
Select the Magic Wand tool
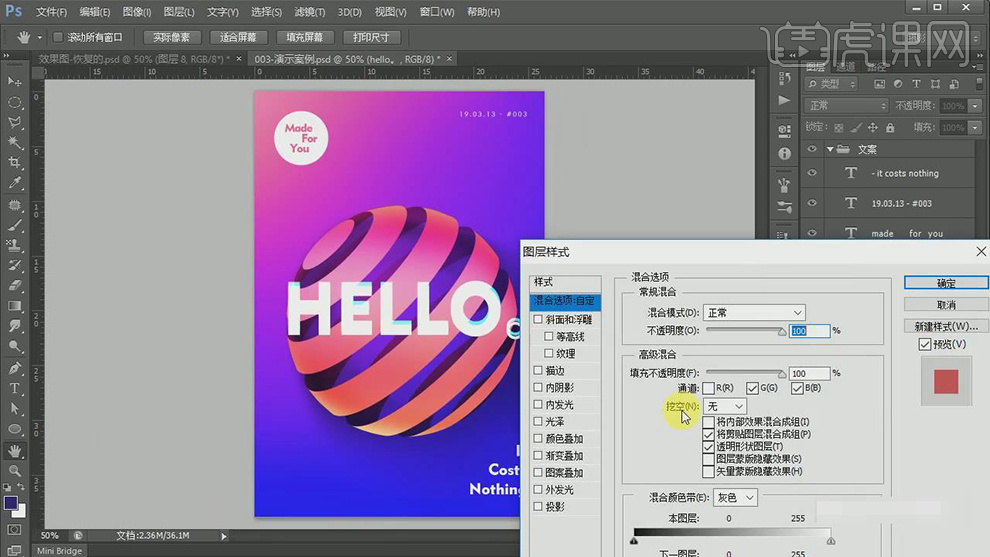click(x=15, y=143)
